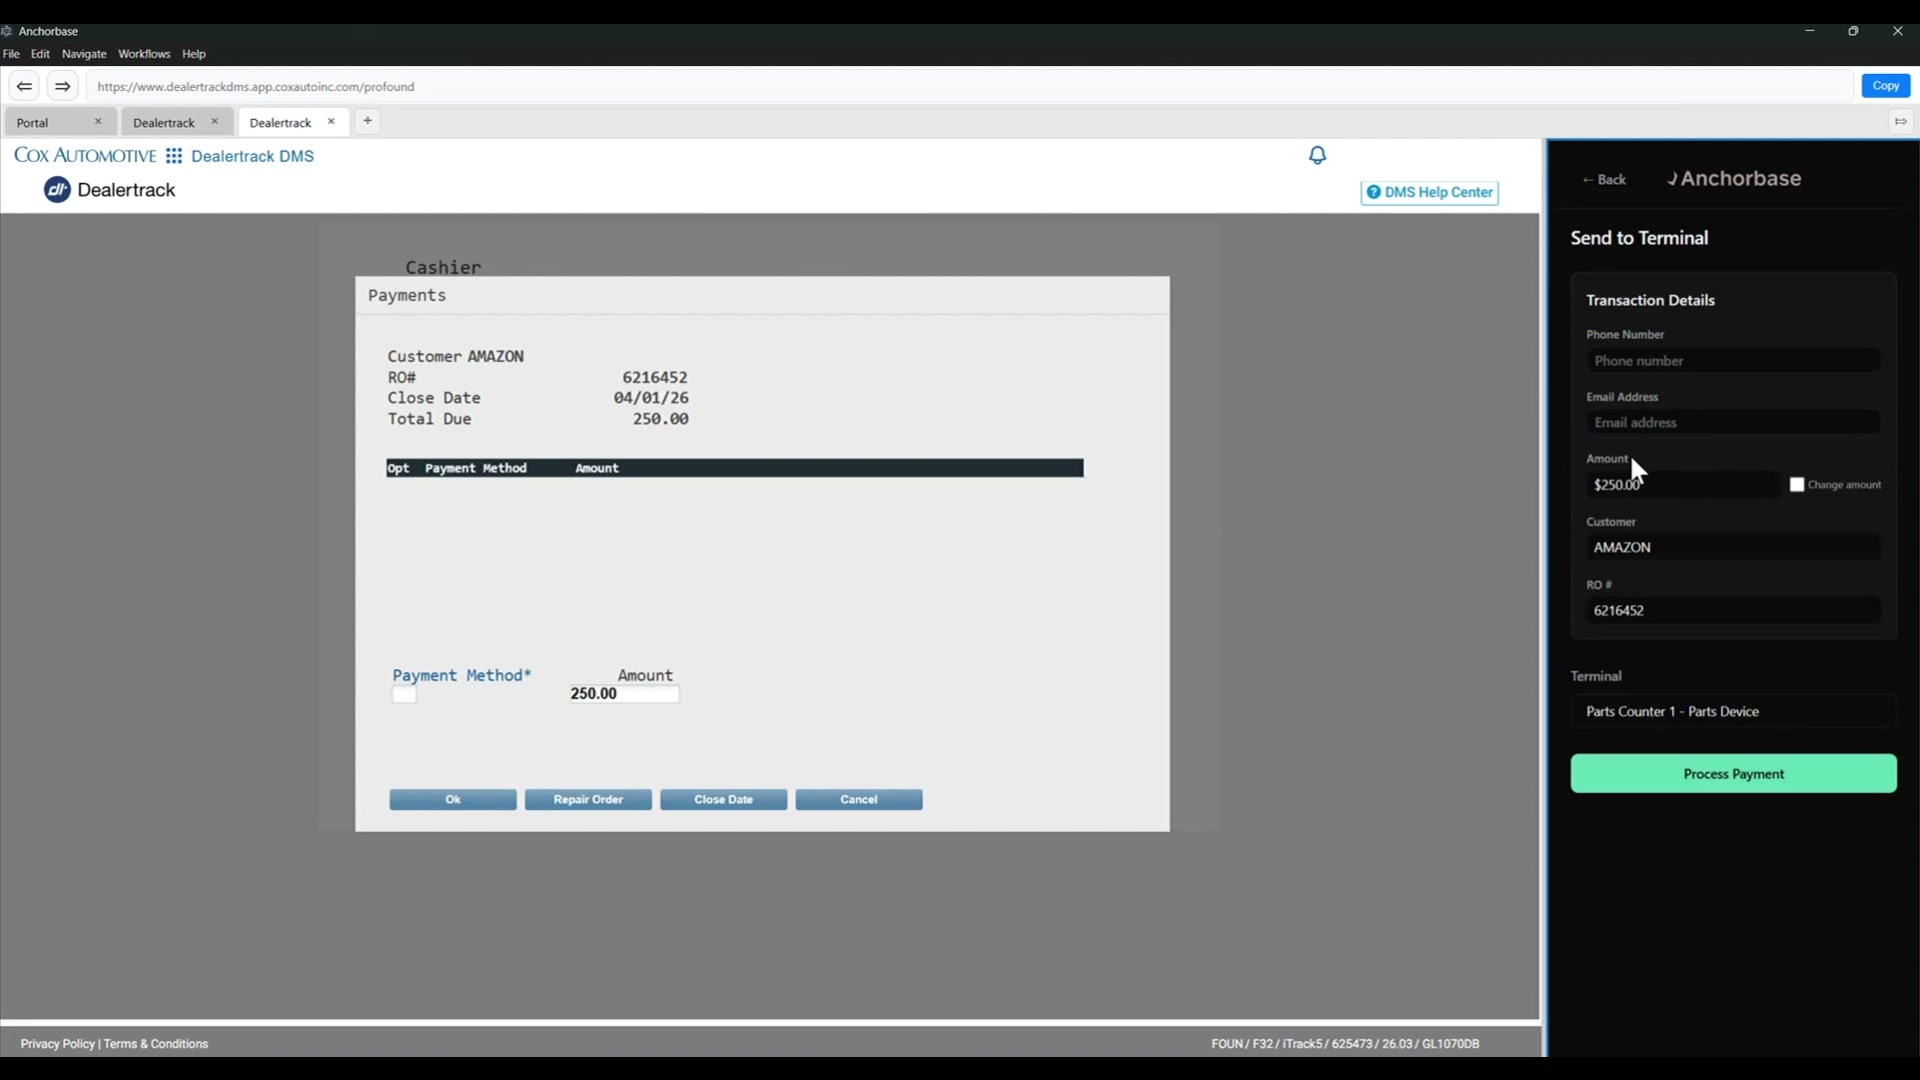Click the Customer AMAZON field
The height and width of the screenshot is (1080, 1920).
point(1733,548)
